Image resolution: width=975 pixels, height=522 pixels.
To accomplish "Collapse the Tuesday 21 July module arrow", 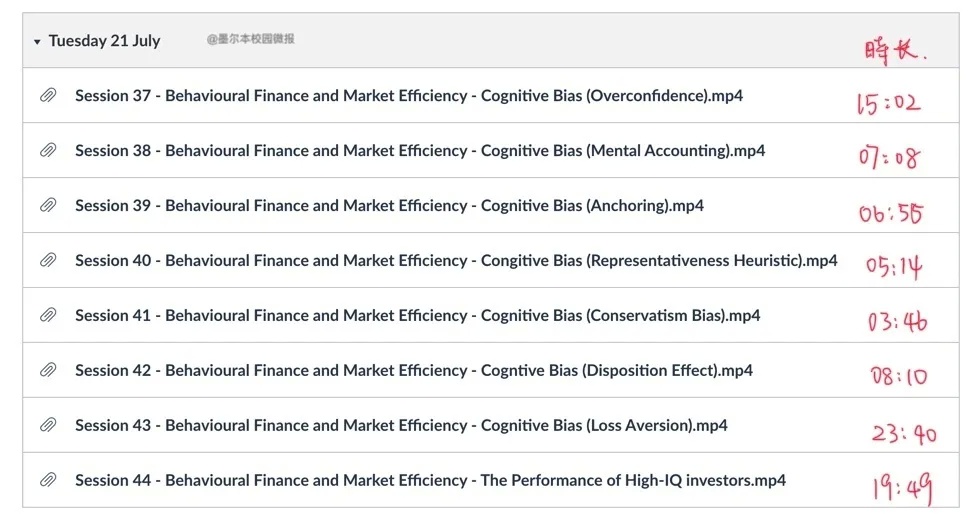I will [x=37, y=42].
